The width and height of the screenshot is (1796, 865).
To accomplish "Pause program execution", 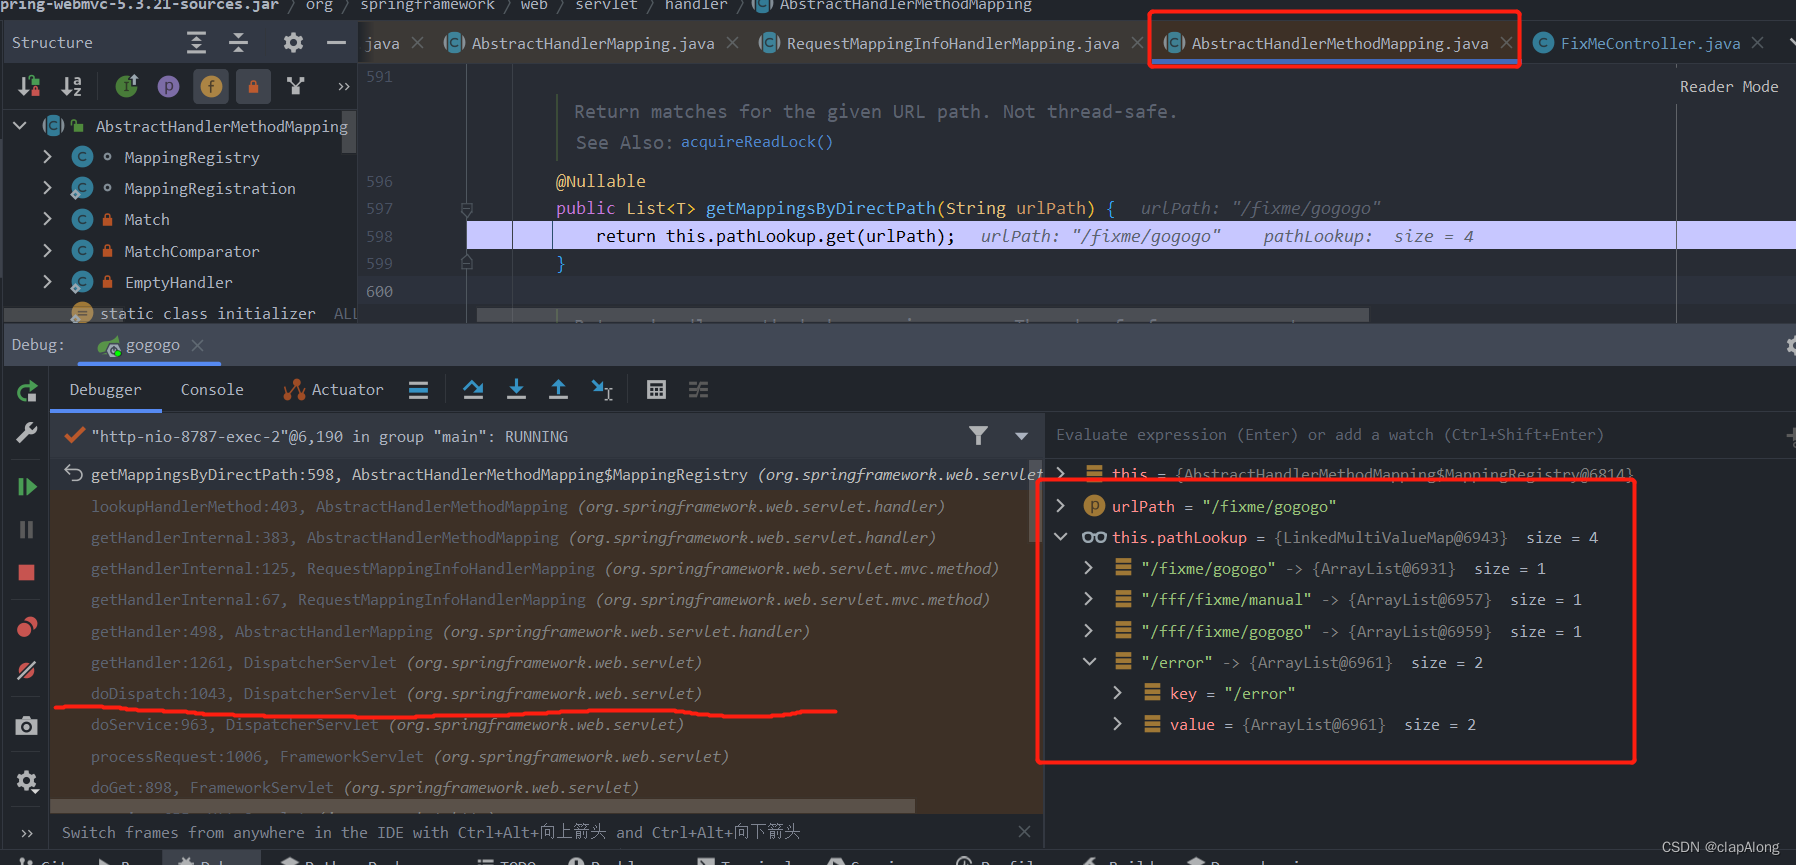I will [27, 530].
